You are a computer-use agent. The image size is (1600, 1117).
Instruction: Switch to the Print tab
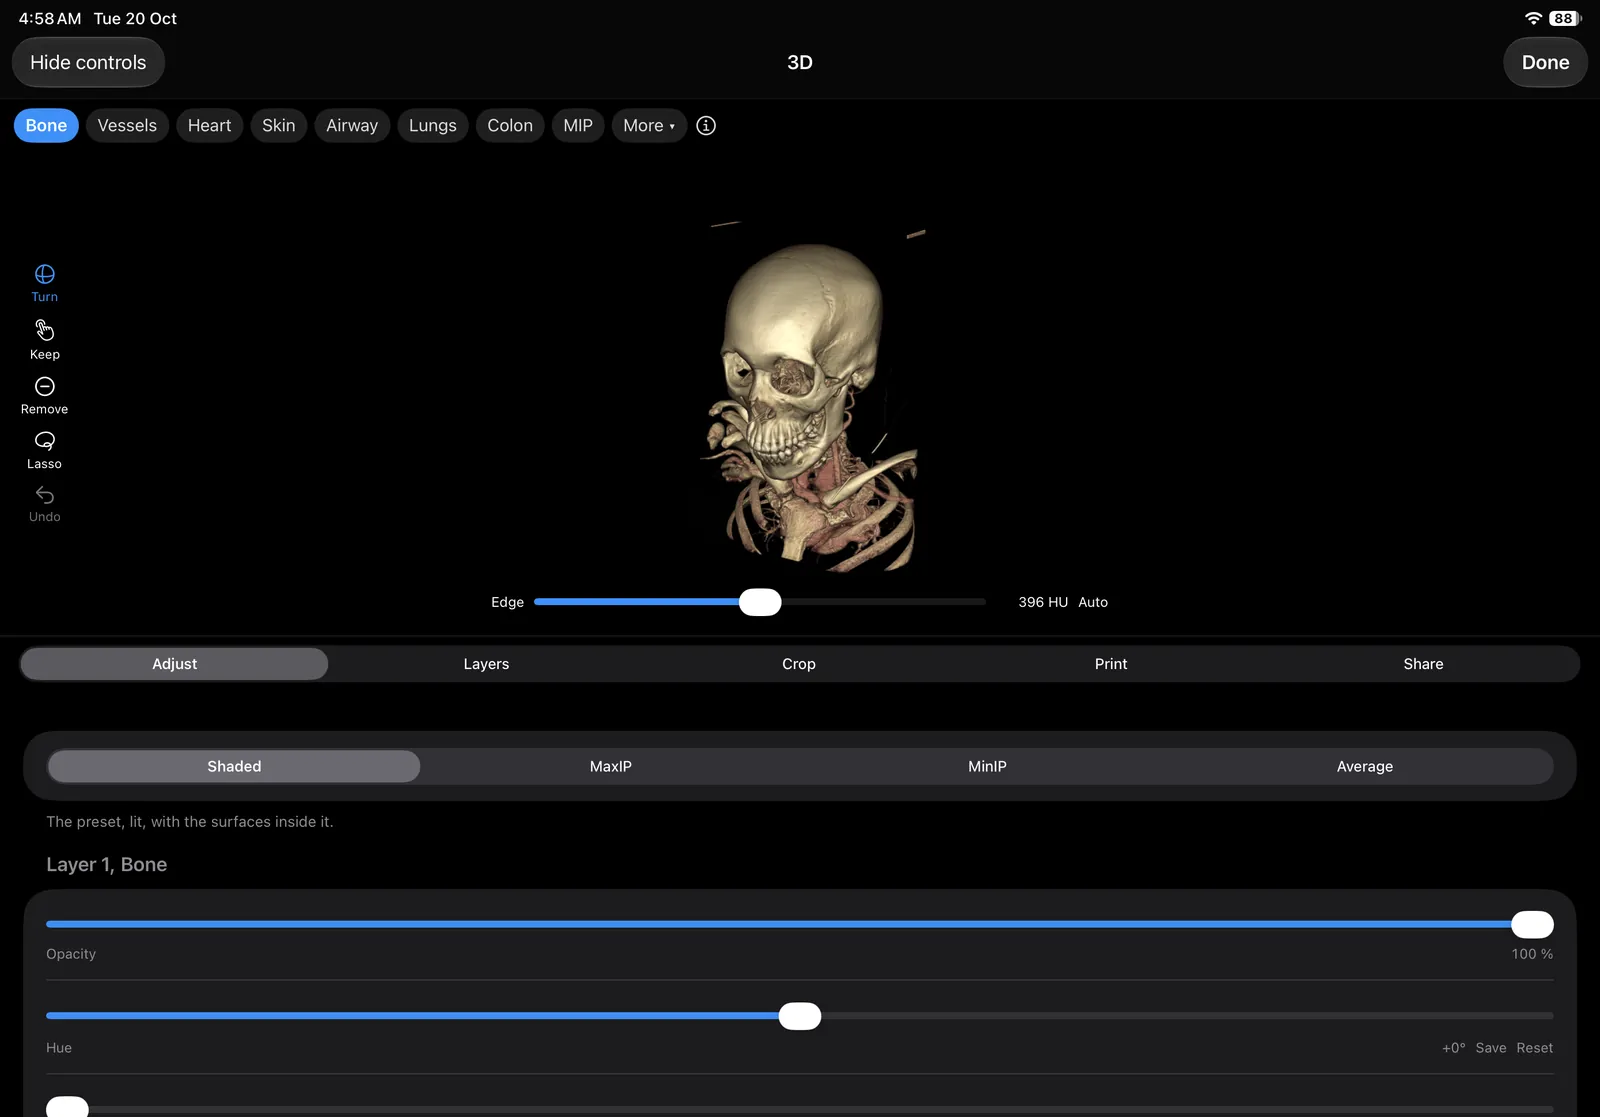(x=1111, y=664)
